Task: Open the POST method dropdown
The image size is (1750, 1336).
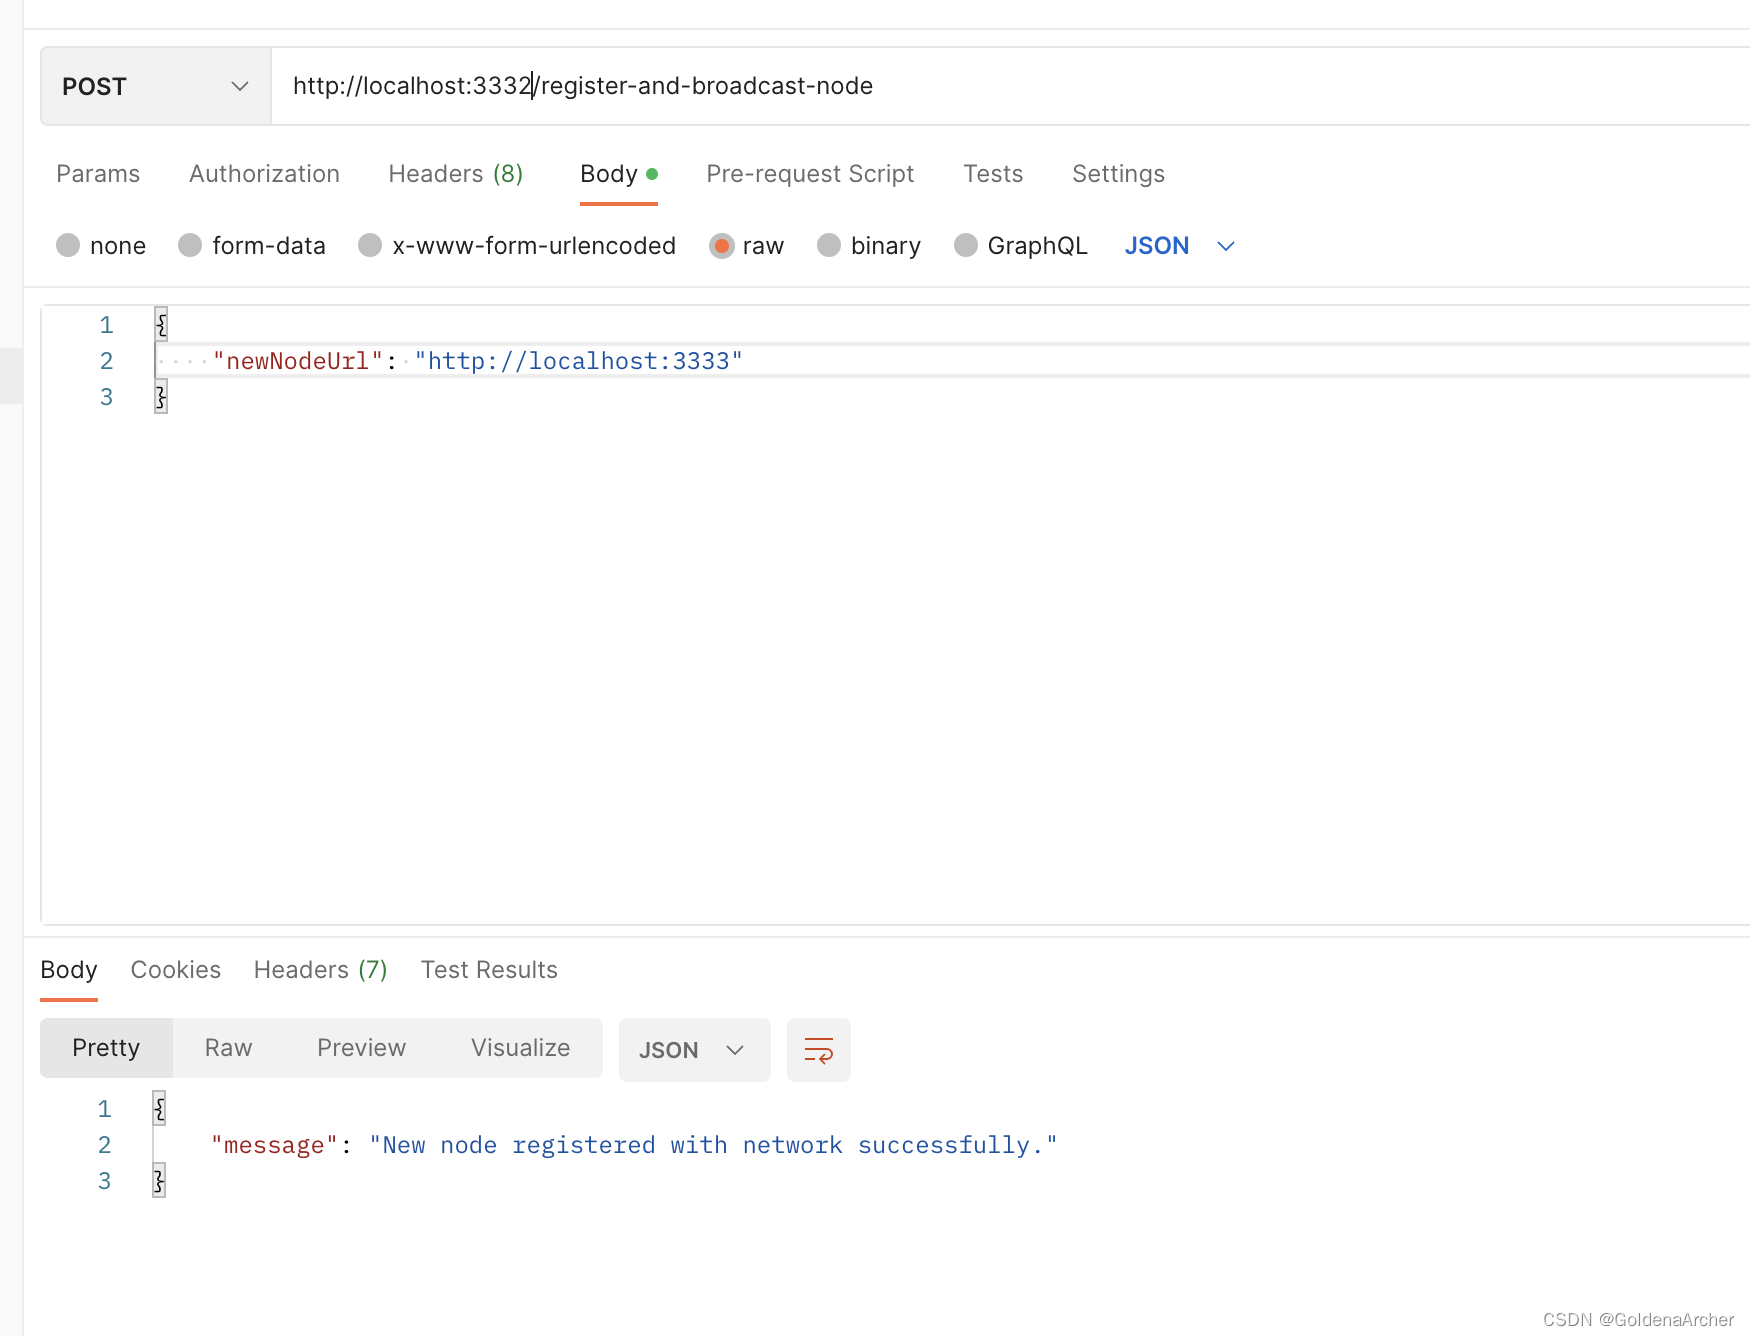Action: click(x=156, y=86)
